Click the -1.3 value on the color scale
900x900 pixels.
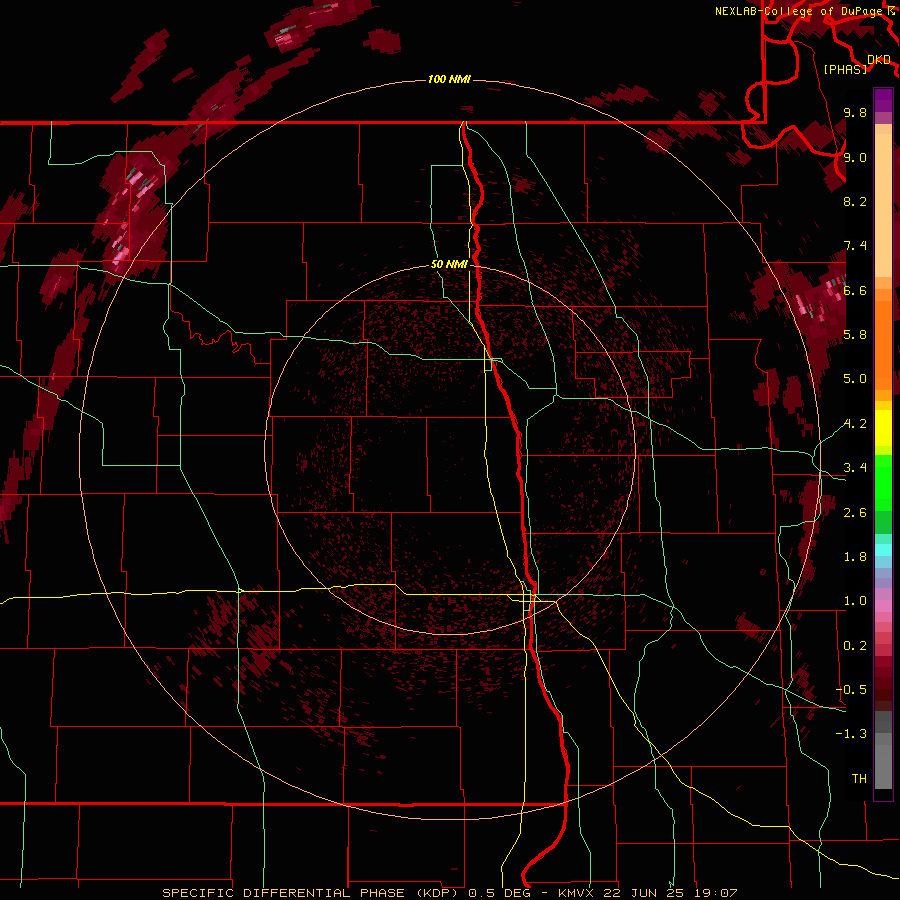pos(851,734)
